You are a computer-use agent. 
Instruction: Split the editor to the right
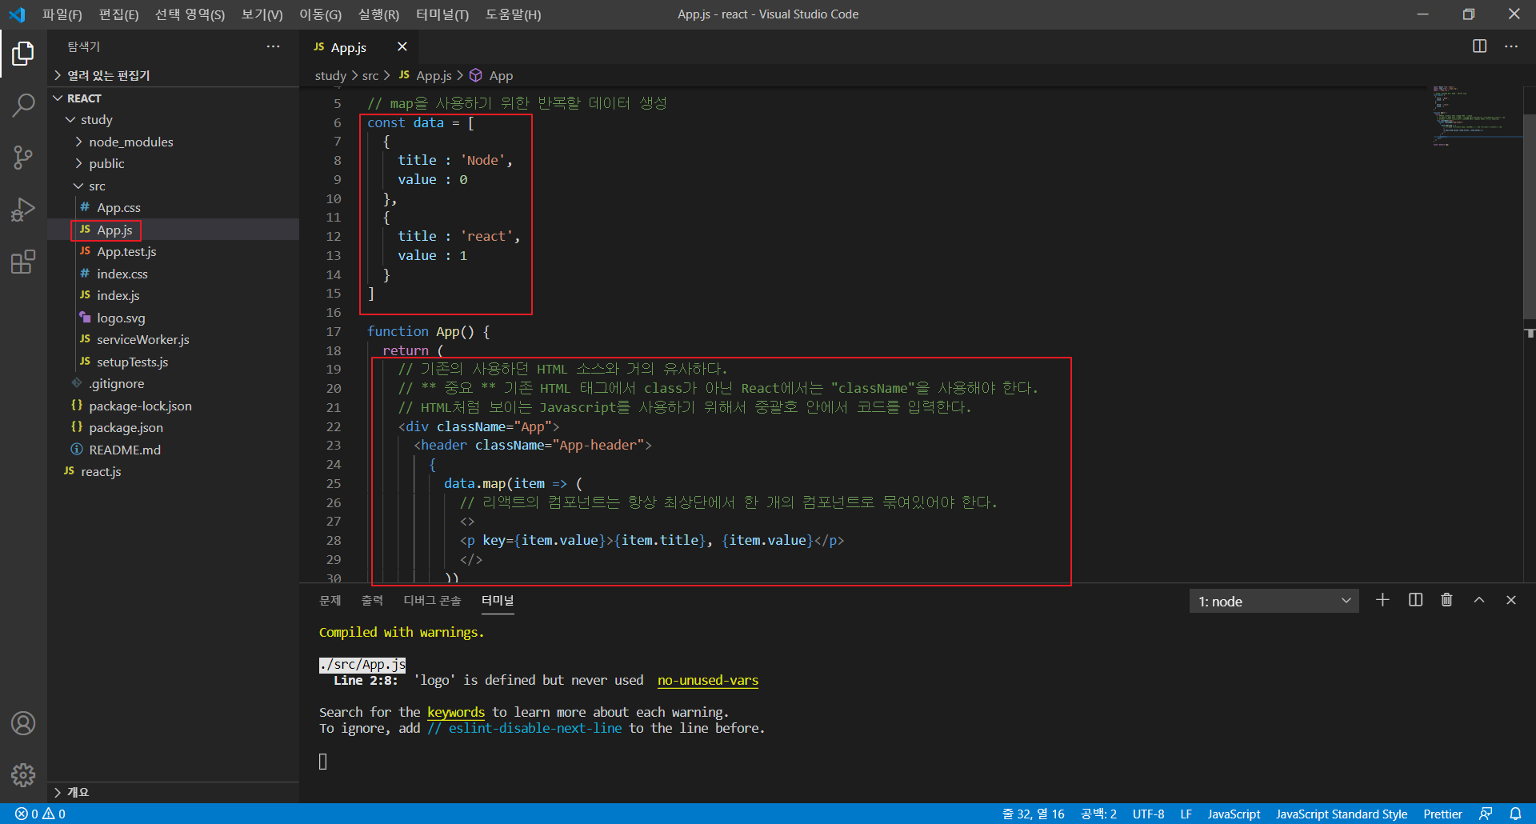coord(1480,46)
